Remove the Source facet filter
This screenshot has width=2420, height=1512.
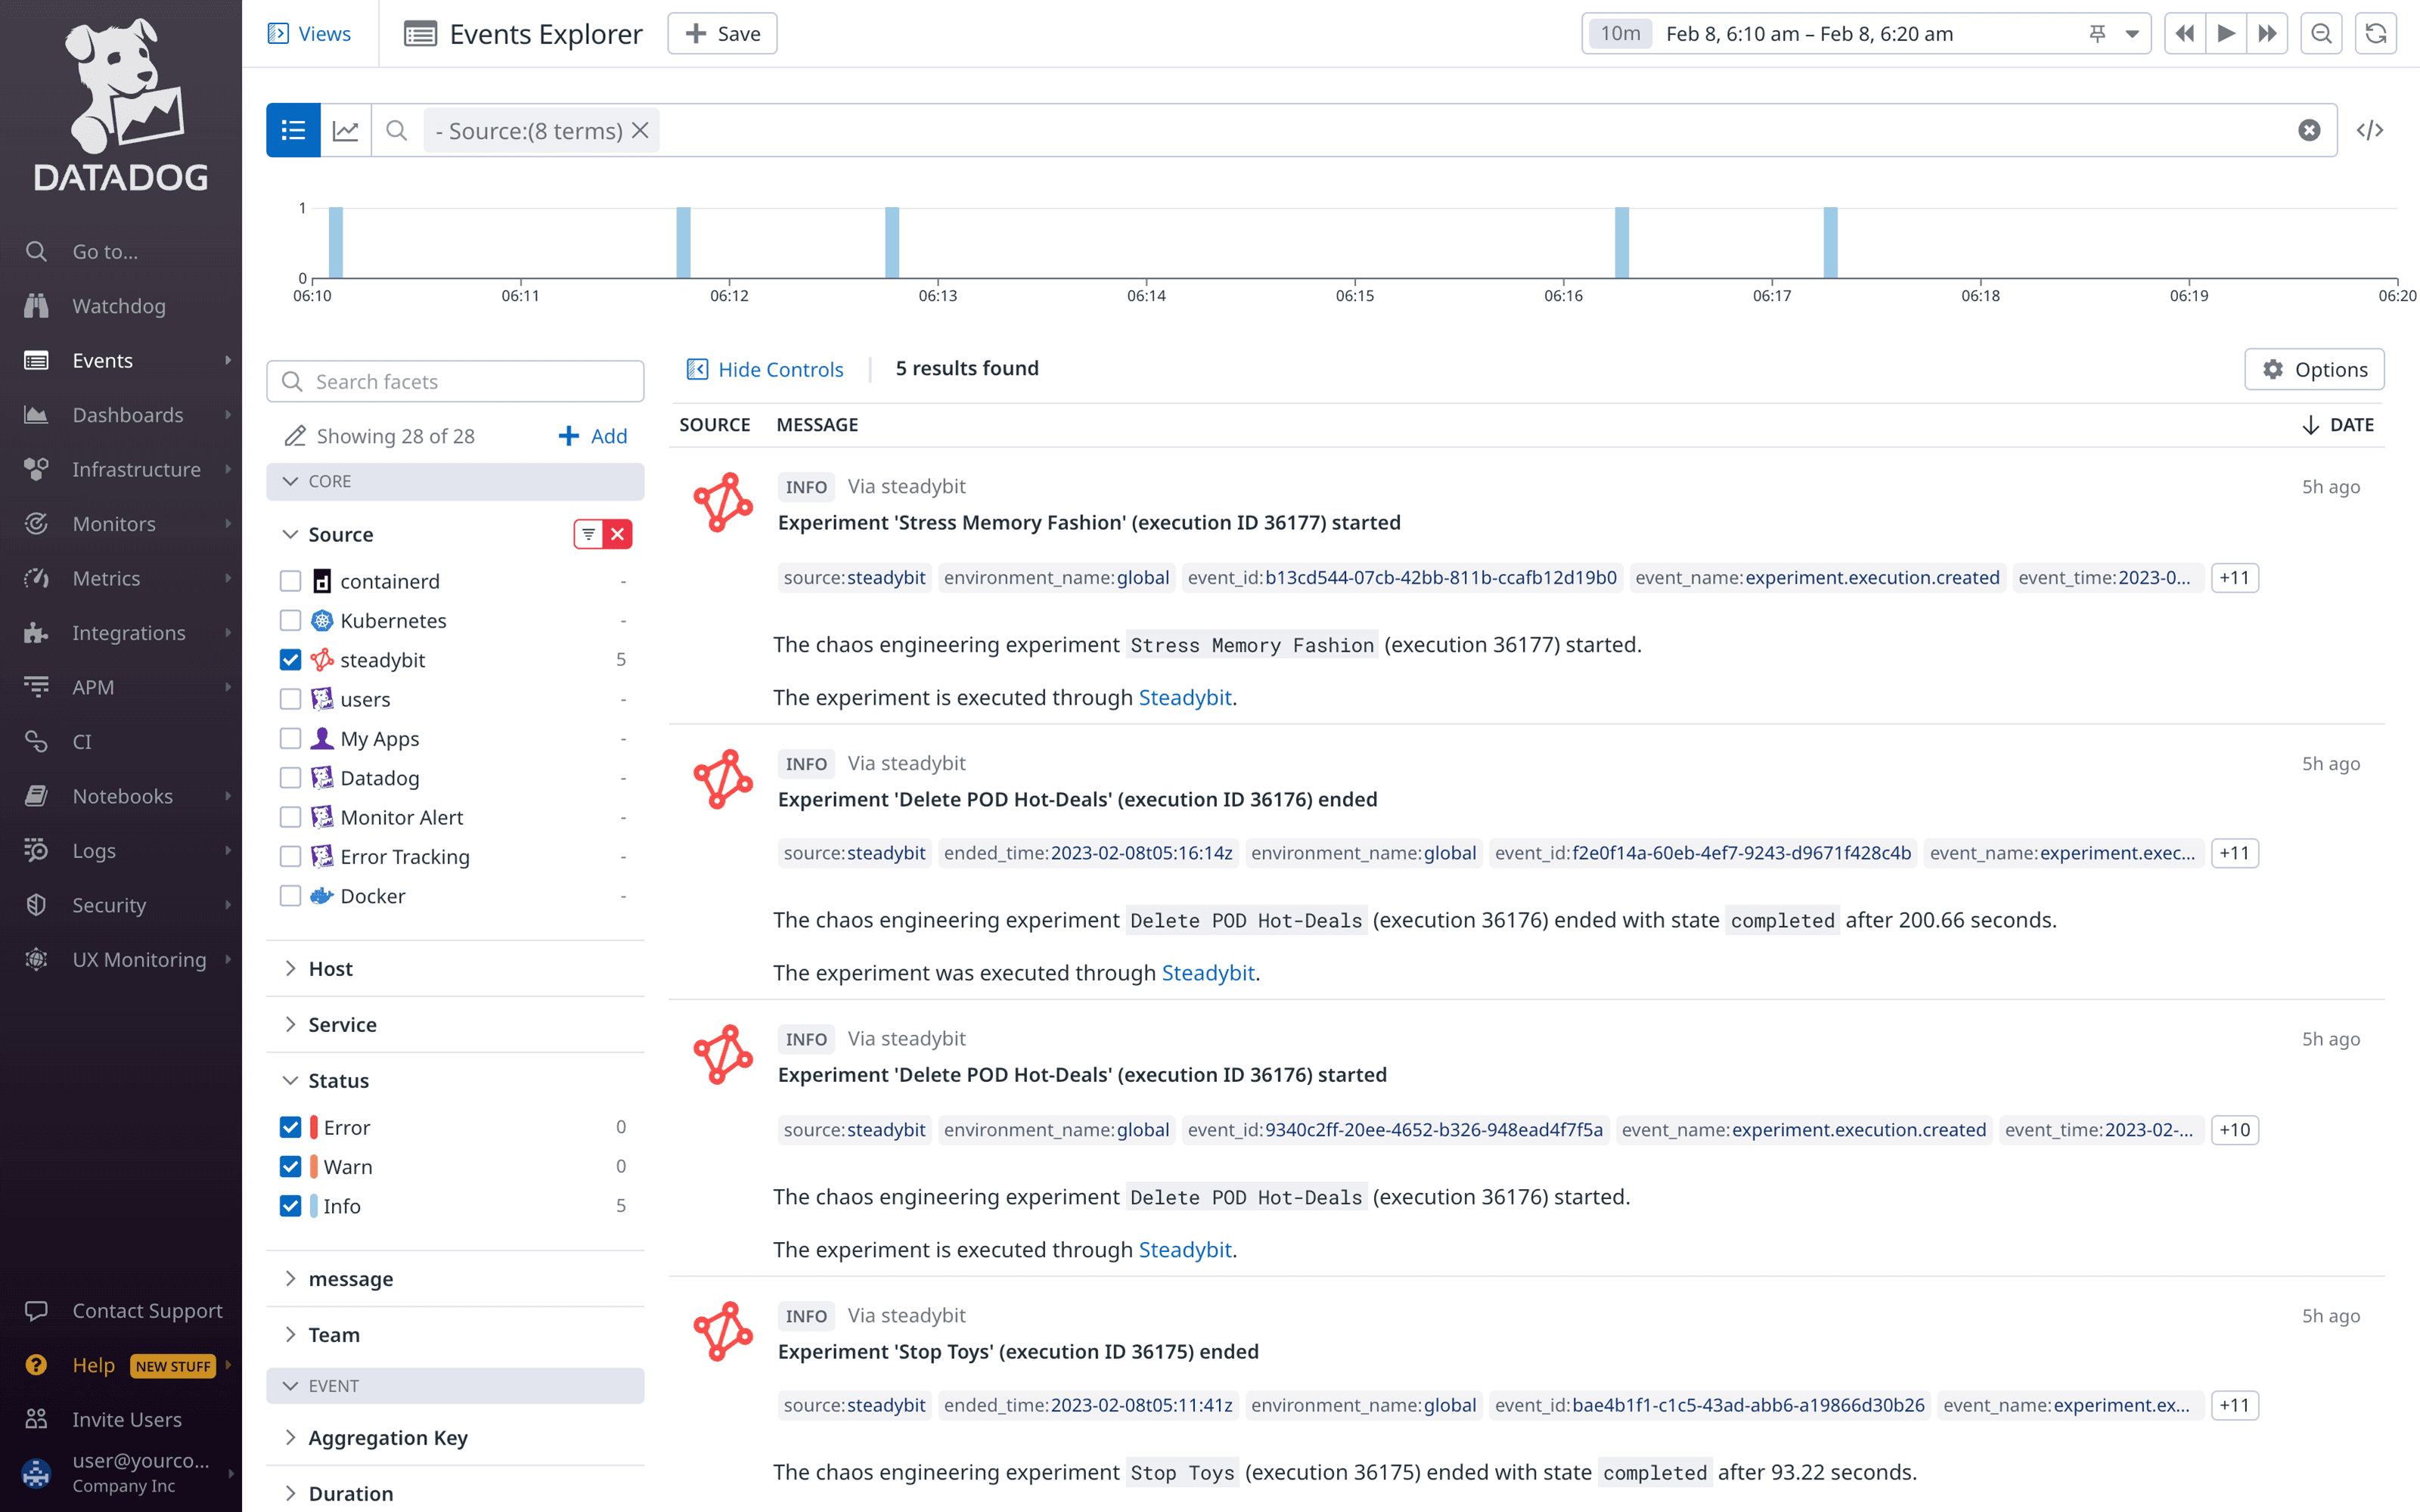(x=618, y=534)
